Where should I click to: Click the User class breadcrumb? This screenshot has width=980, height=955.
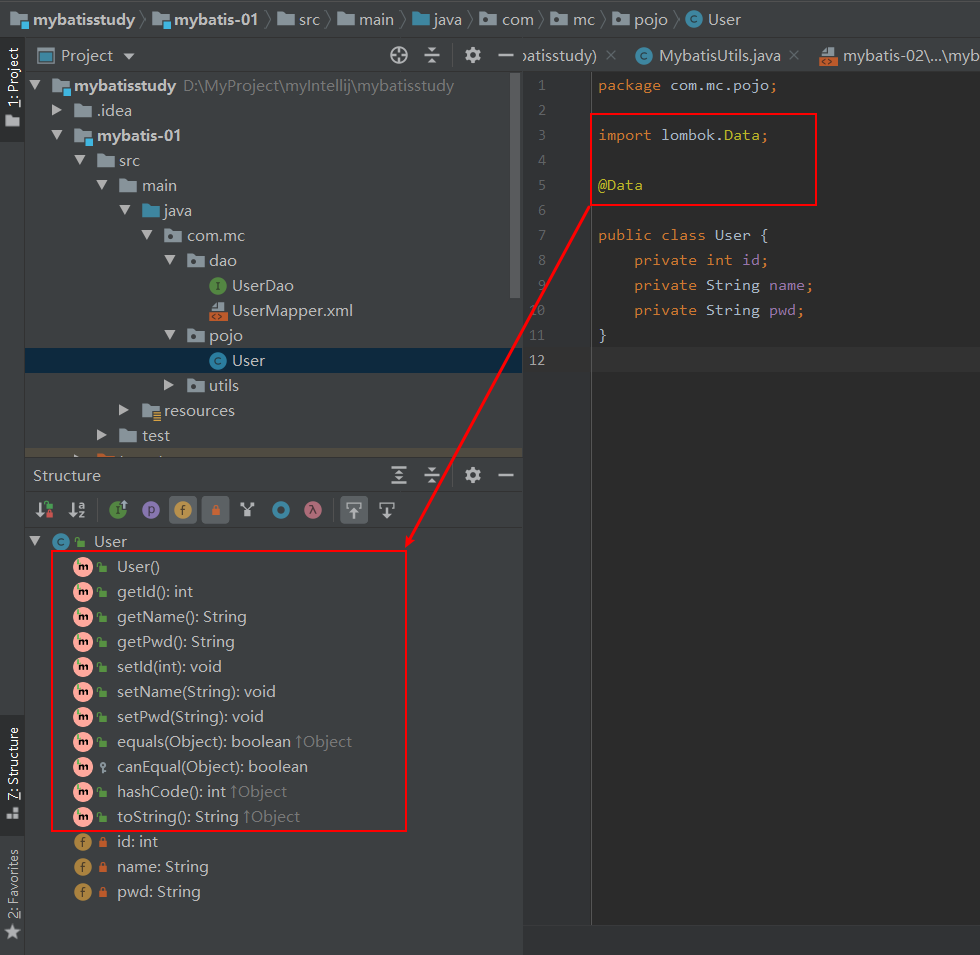coord(714,20)
